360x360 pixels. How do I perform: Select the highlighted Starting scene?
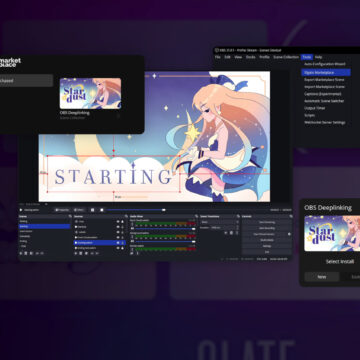click(44, 226)
